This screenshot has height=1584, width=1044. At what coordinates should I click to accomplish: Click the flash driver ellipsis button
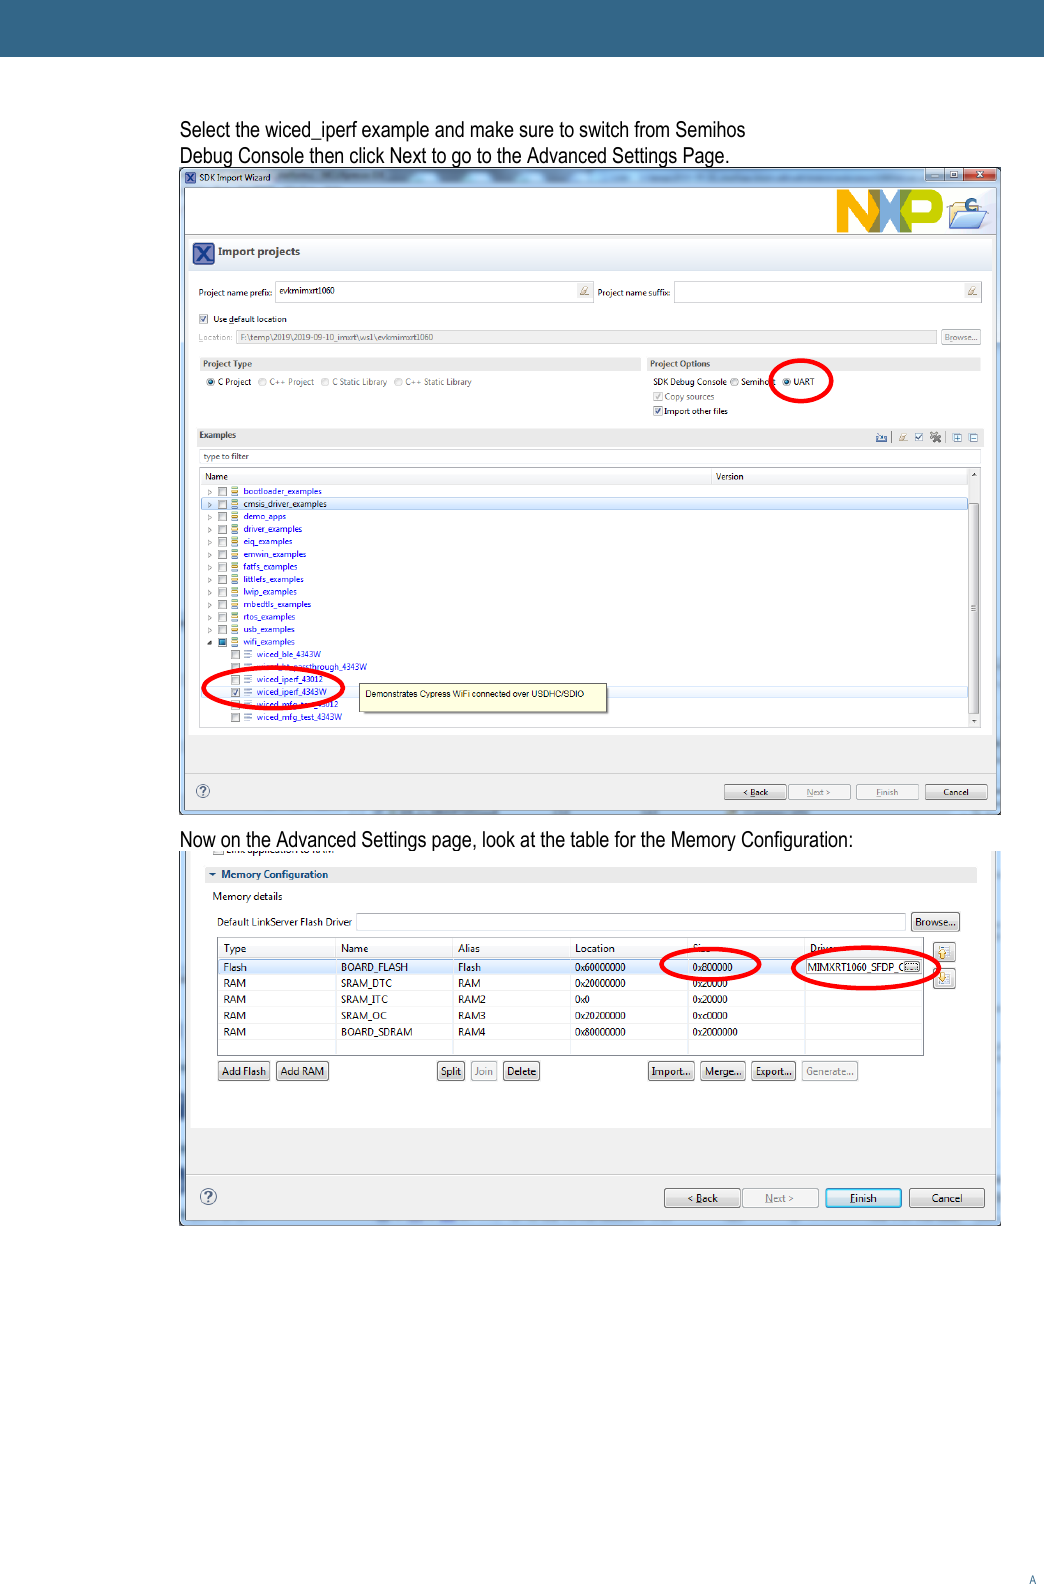tap(910, 967)
